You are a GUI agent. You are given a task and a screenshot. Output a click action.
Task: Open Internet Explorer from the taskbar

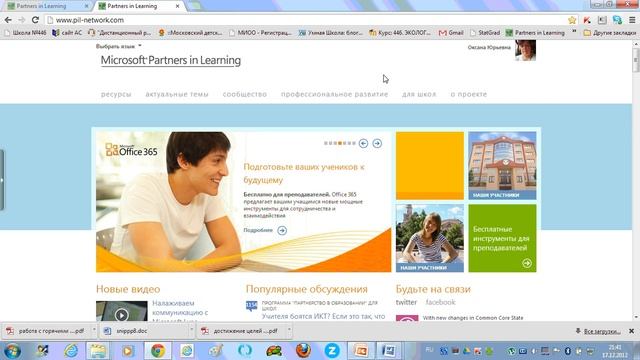(x=71, y=351)
